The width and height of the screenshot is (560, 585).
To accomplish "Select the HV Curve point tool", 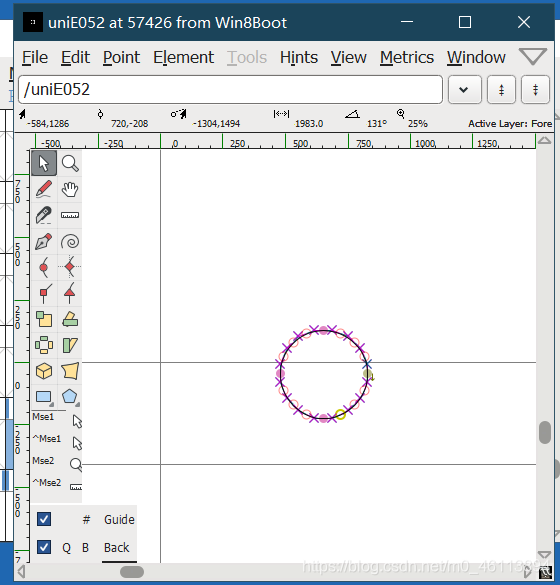I will [70, 267].
